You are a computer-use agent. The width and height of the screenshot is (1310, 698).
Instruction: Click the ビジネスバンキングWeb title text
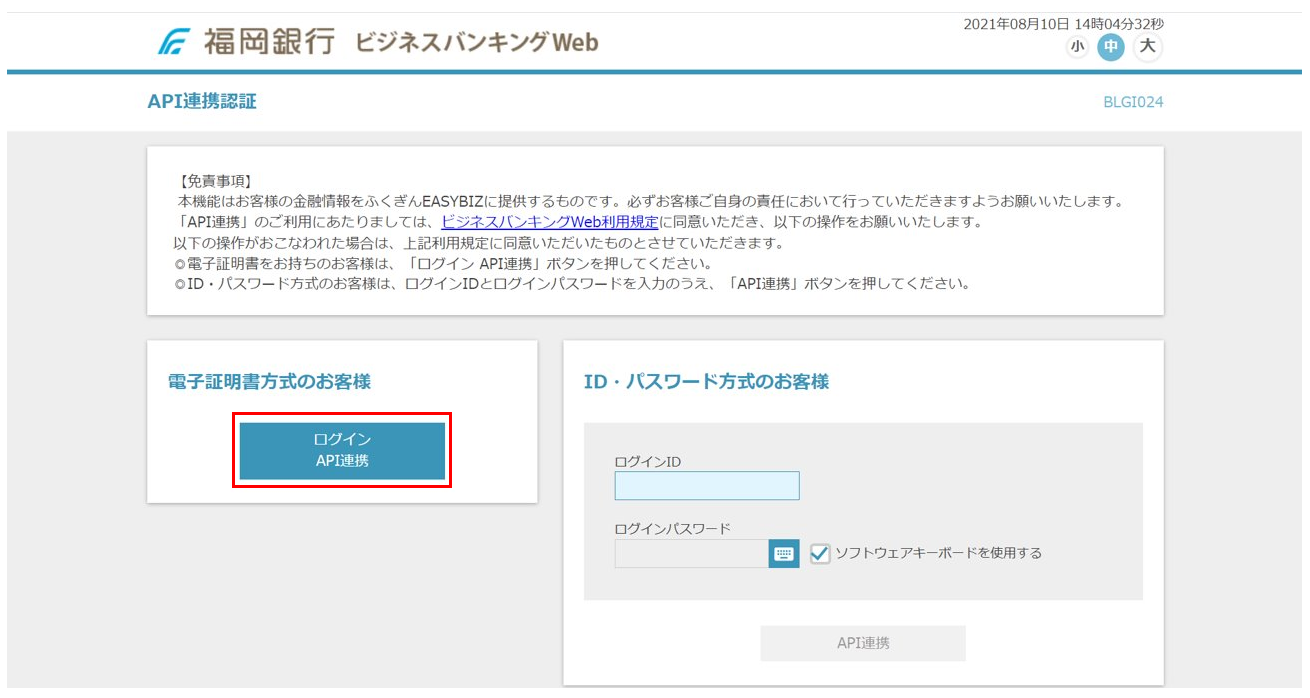(x=476, y=42)
